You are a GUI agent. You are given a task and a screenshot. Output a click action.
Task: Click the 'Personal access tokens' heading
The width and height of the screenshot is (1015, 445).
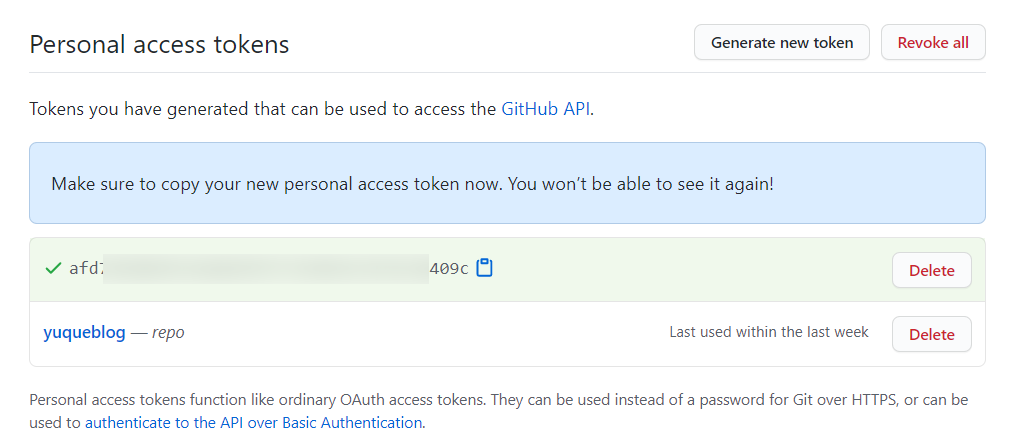(159, 45)
